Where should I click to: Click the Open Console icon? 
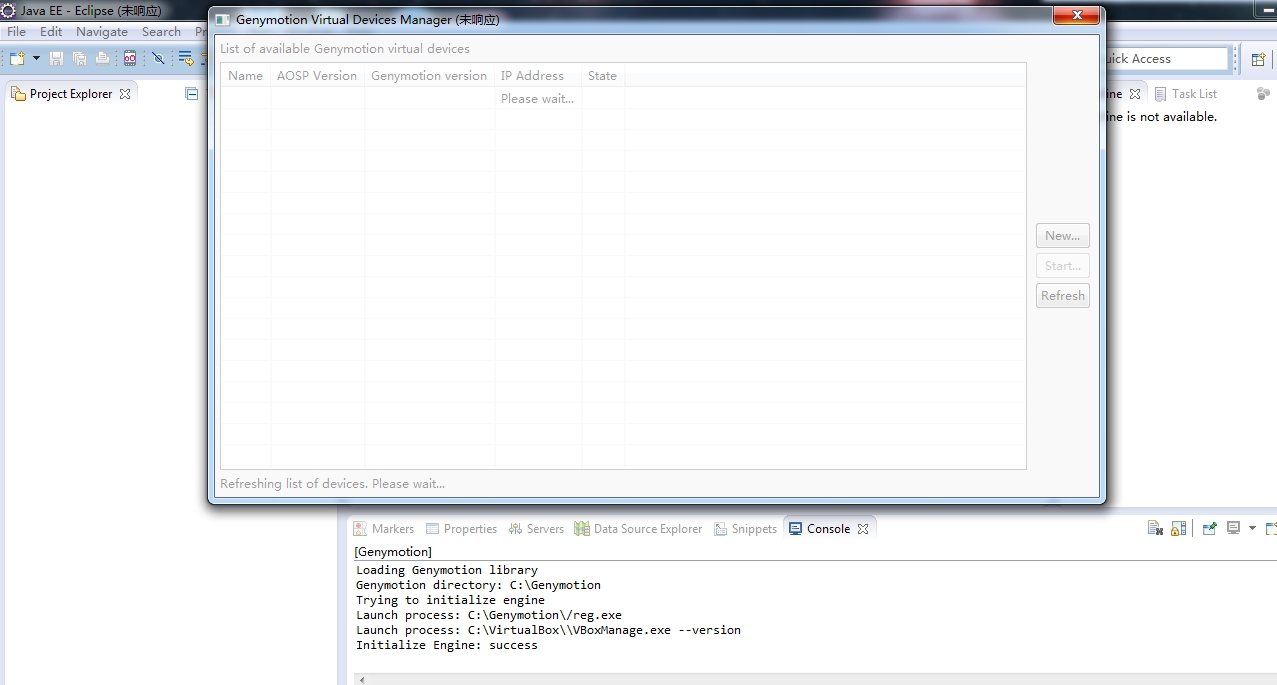pyautogui.click(x=1271, y=529)
